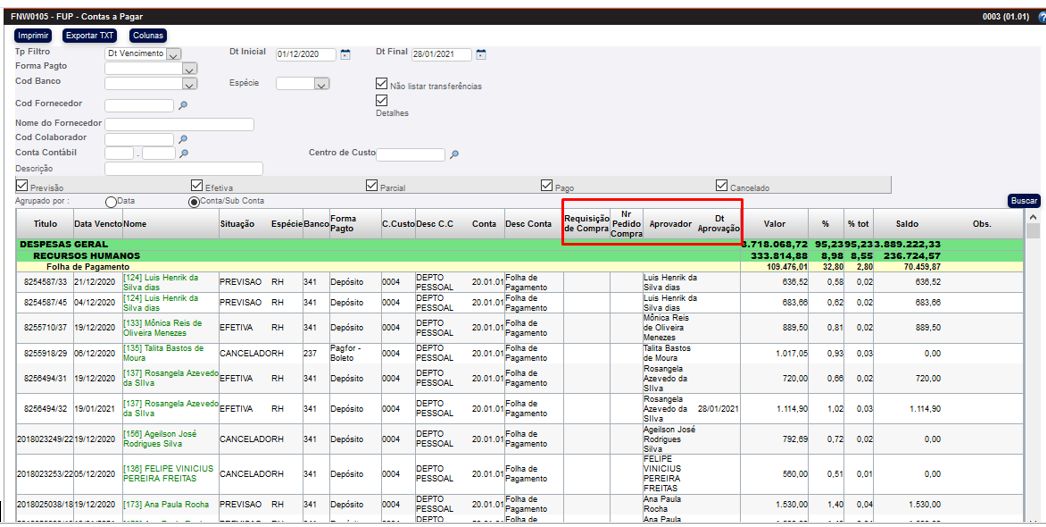This screenshot has width=1046, height=527.
Task: Click the help icon in title bar
Action: [1040, 18]
